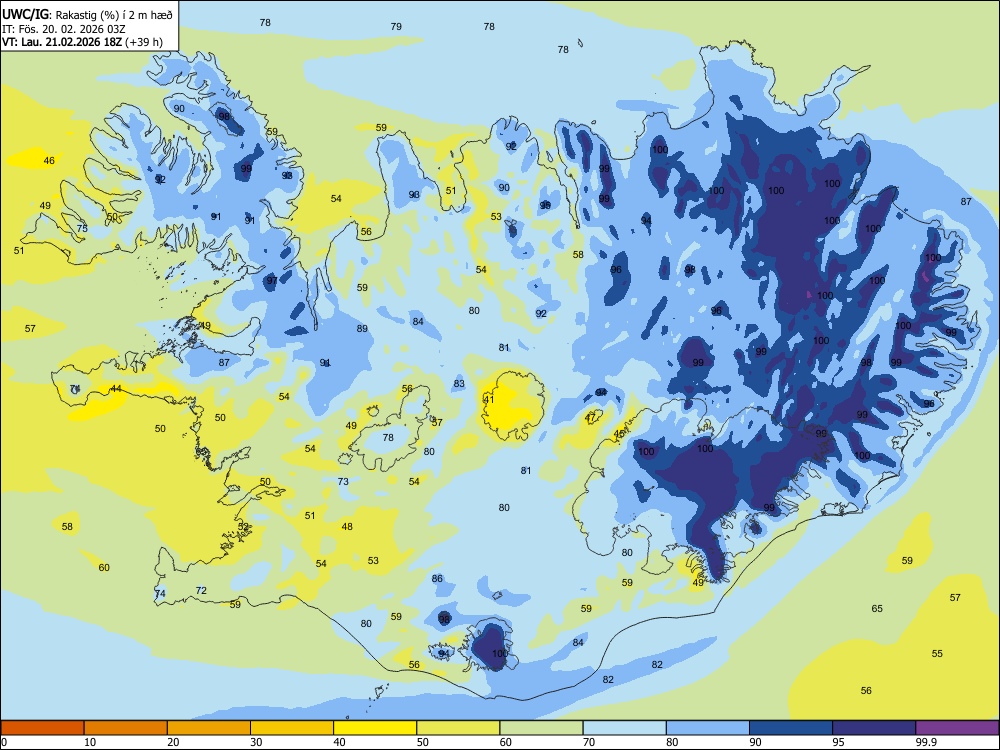Image resolution: width=1000 pixels, height=750 pixels.
Task: Select the map value 83
Action: click(459, 383)
